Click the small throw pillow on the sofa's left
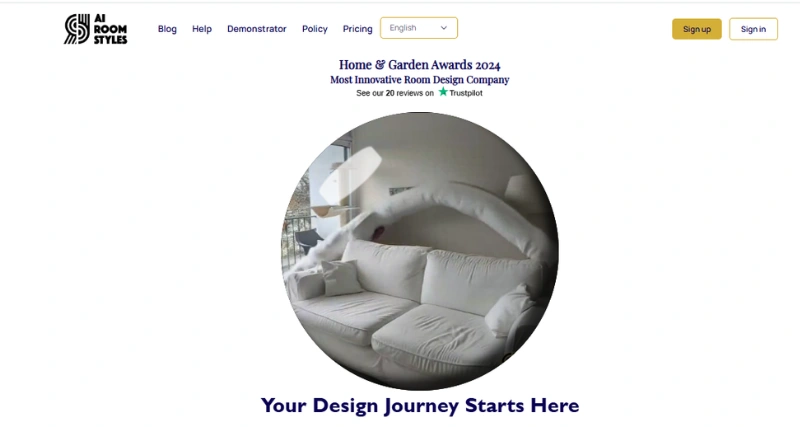This screenshot has height=427, width=800. point(341,277)
